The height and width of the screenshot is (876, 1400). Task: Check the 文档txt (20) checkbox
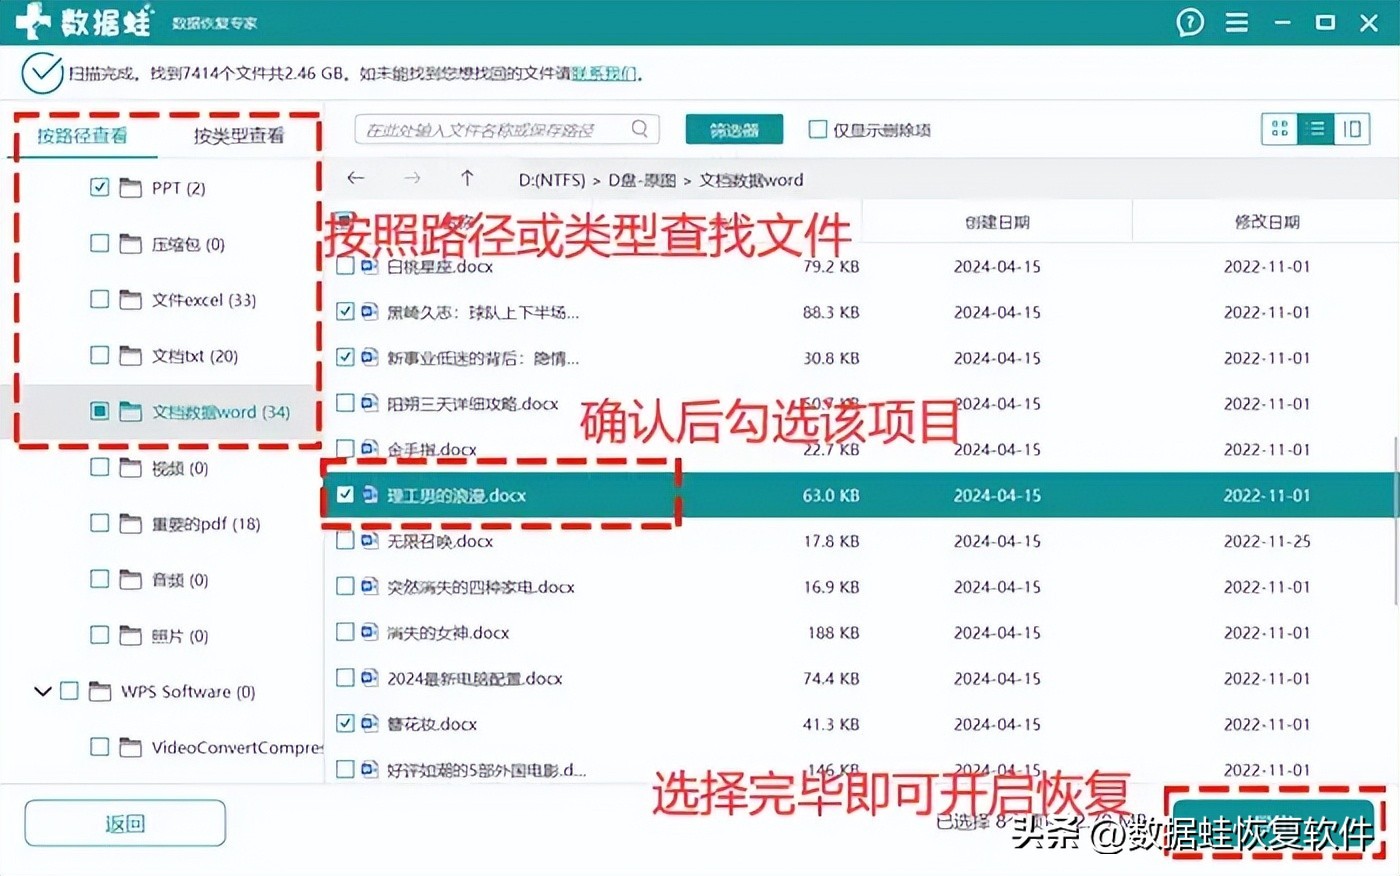[99, 355]
